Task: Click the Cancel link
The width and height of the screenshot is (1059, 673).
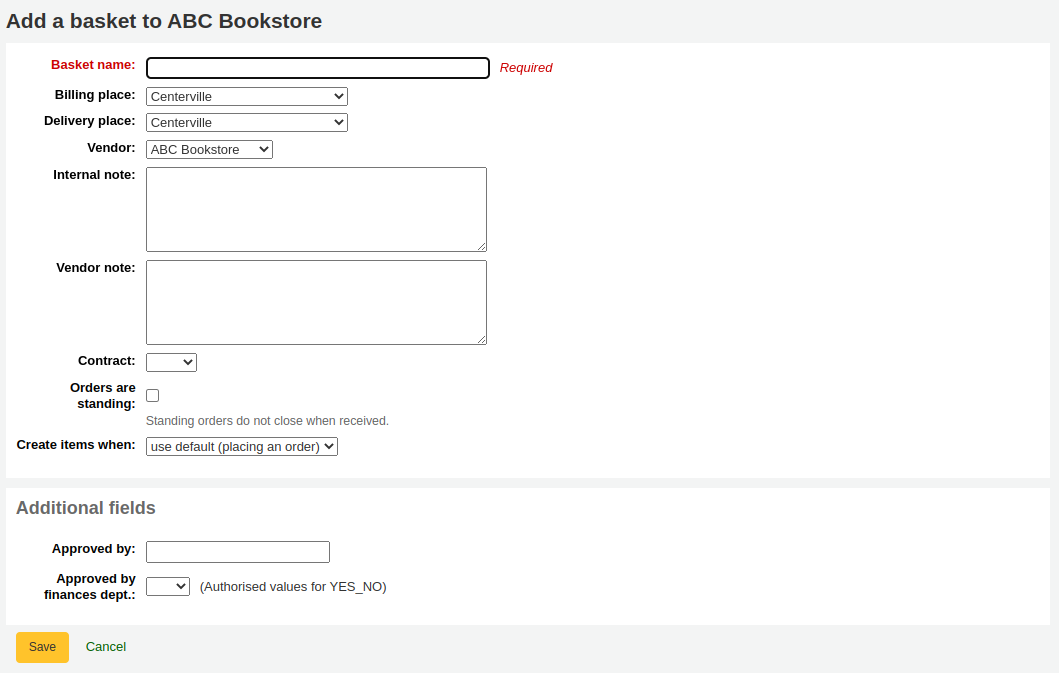Action: tap(105, 647)
